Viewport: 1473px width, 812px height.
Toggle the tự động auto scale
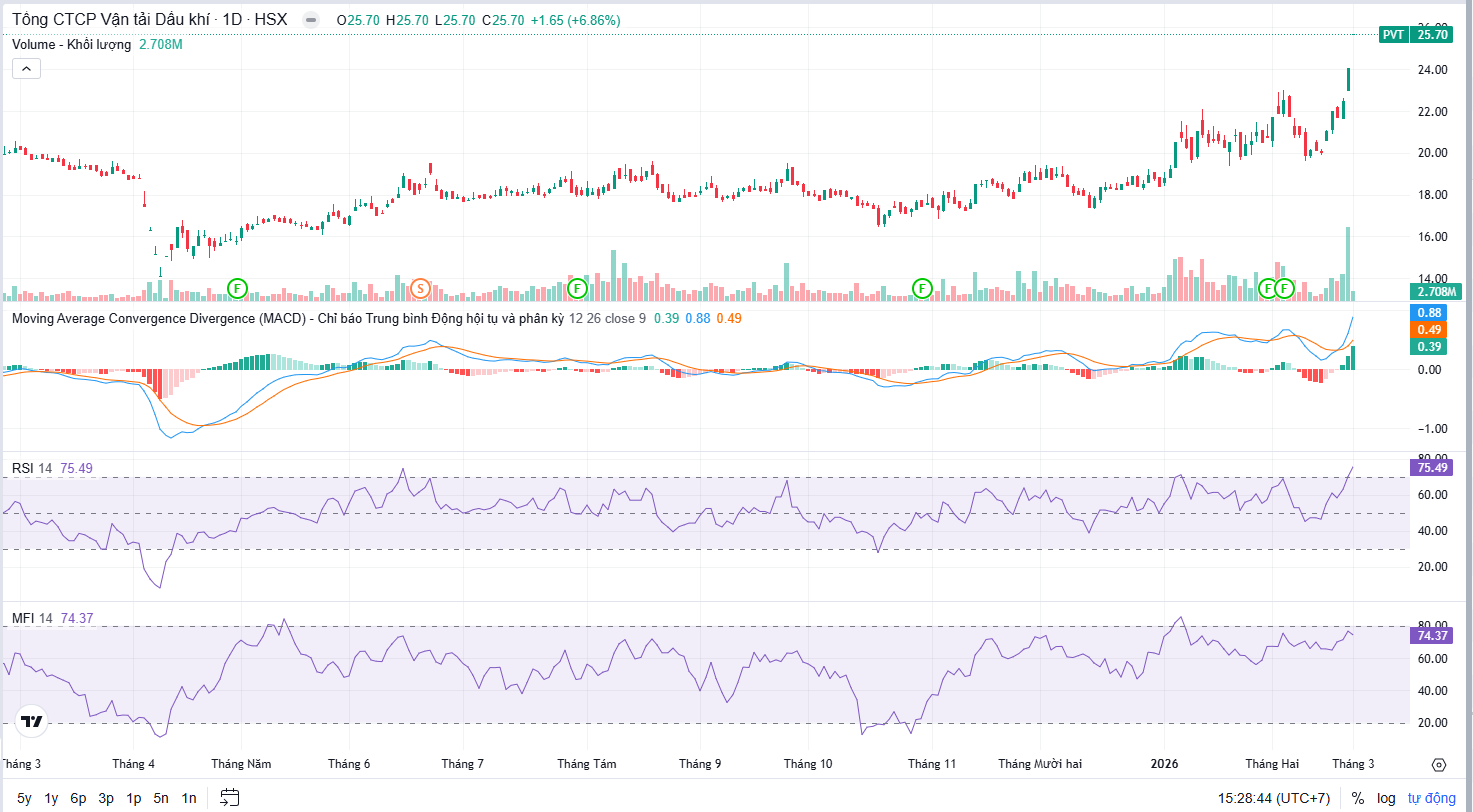(x=1432, y=798)
